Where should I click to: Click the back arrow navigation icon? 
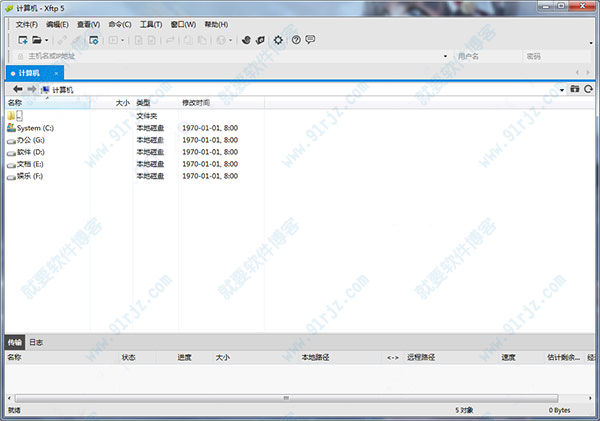pyautogui.click(x=18, y=89)
